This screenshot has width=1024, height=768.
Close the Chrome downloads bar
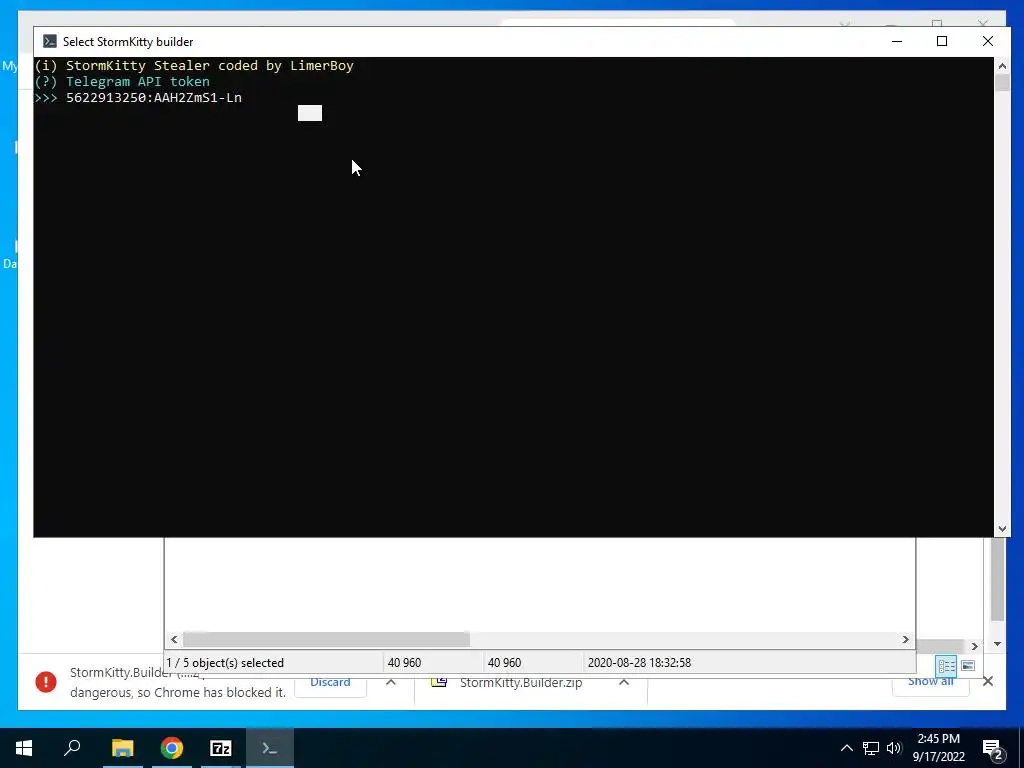point(987,682)
